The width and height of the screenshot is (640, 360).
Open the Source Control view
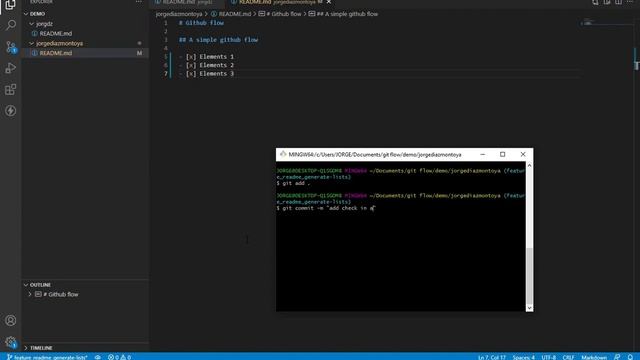pyautogui.click(x=11, y=47)
